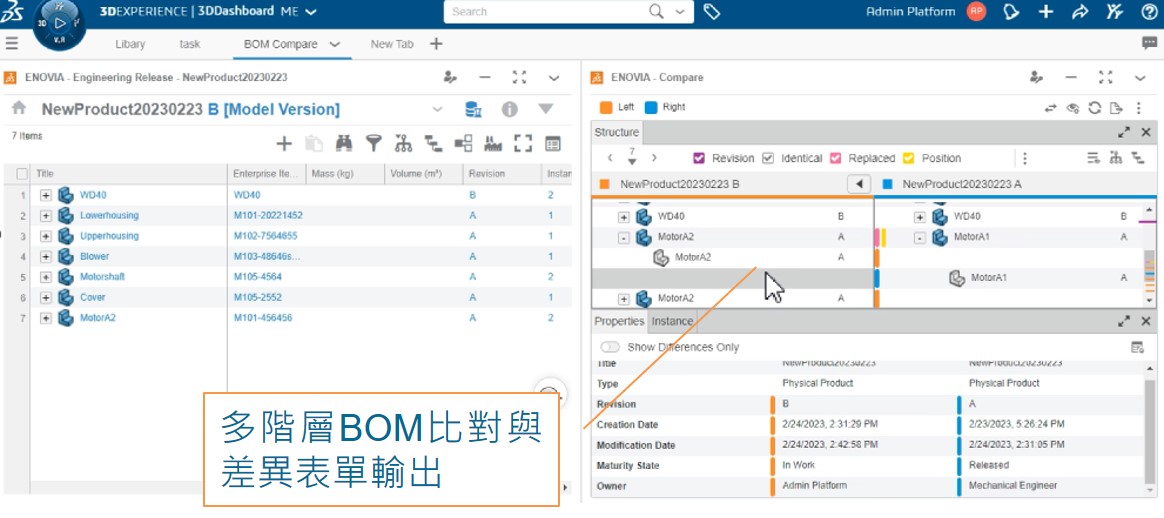Expand the Blower row
The width and height of the screenshot is (1164, 518).
click(46, 257)
